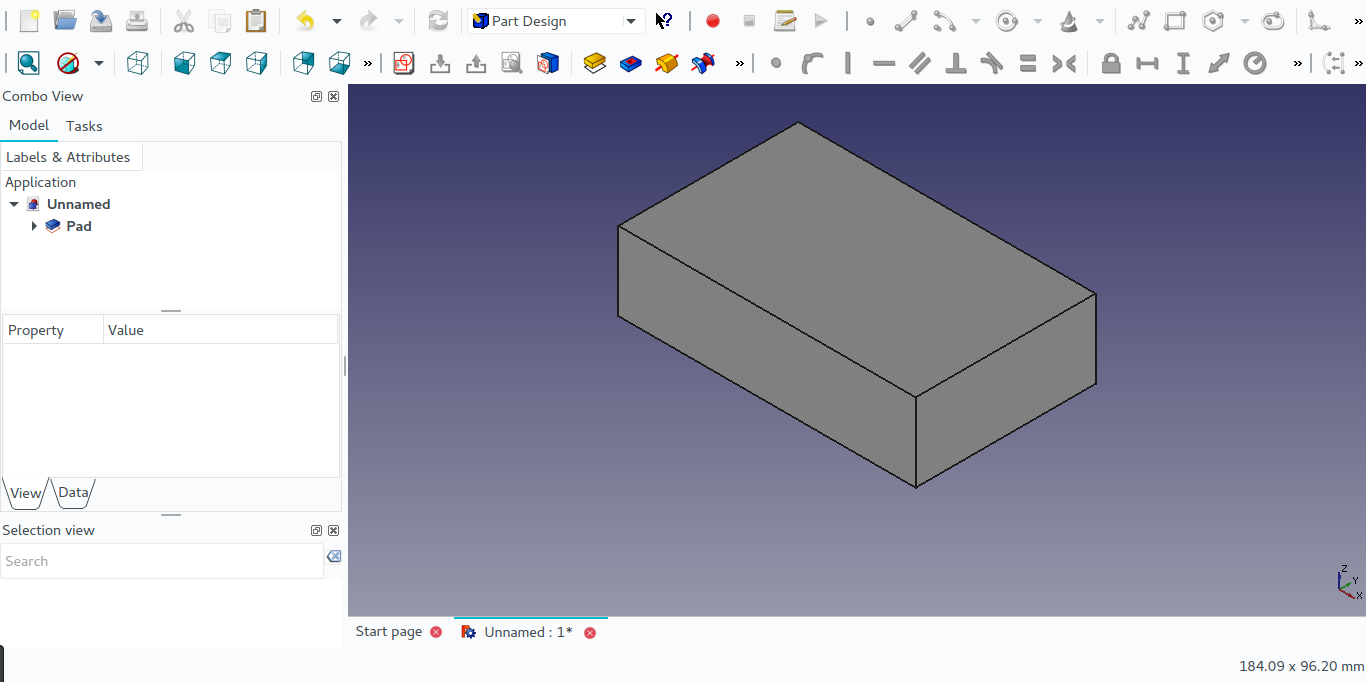Image resolution: width=1366 pixels, height=682 pixels.
Task: Select the rectangle sketch tool
Action: click(1174, 20)
